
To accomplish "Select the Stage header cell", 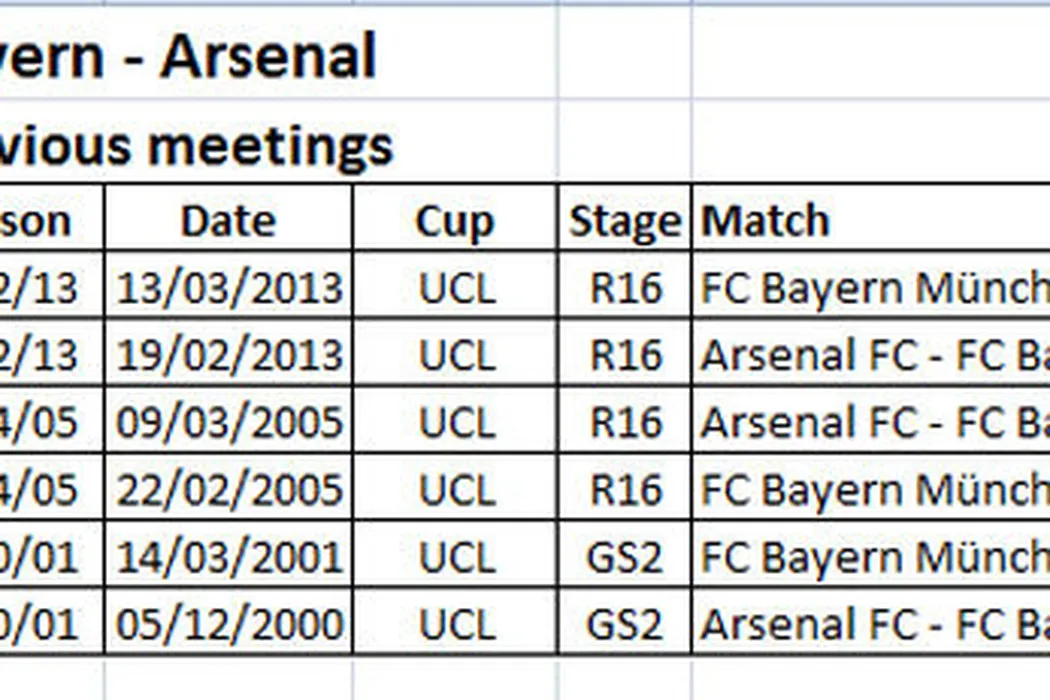I will (x=624, y=220).
